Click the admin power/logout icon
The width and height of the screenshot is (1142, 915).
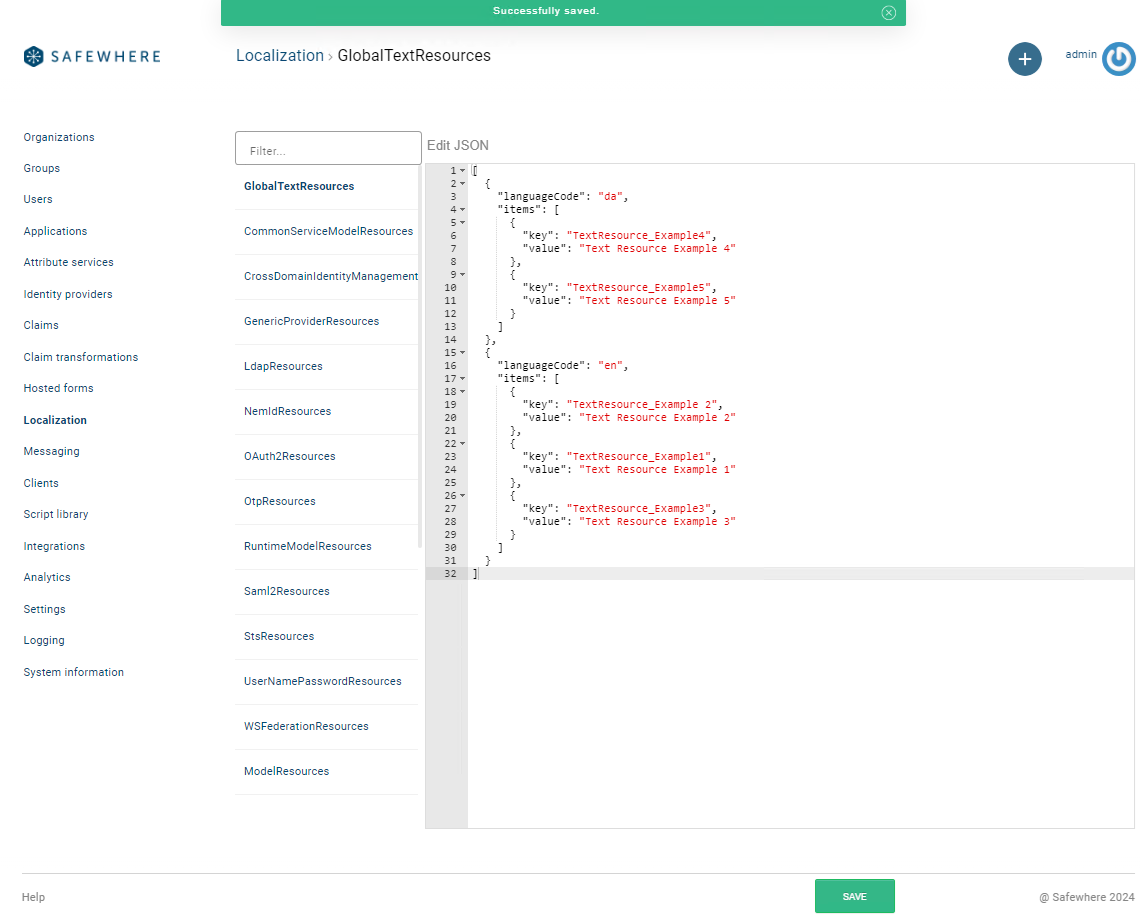click(x=1118, y=59)
